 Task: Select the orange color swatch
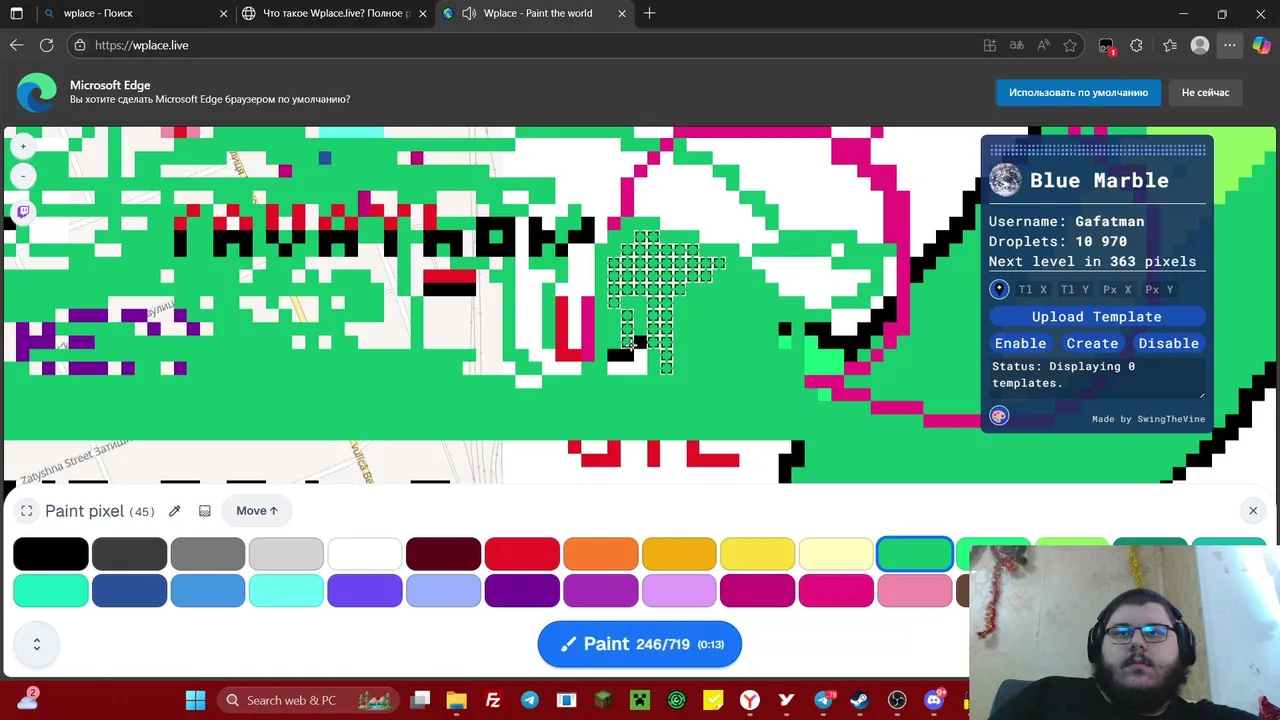click(600, 554)
